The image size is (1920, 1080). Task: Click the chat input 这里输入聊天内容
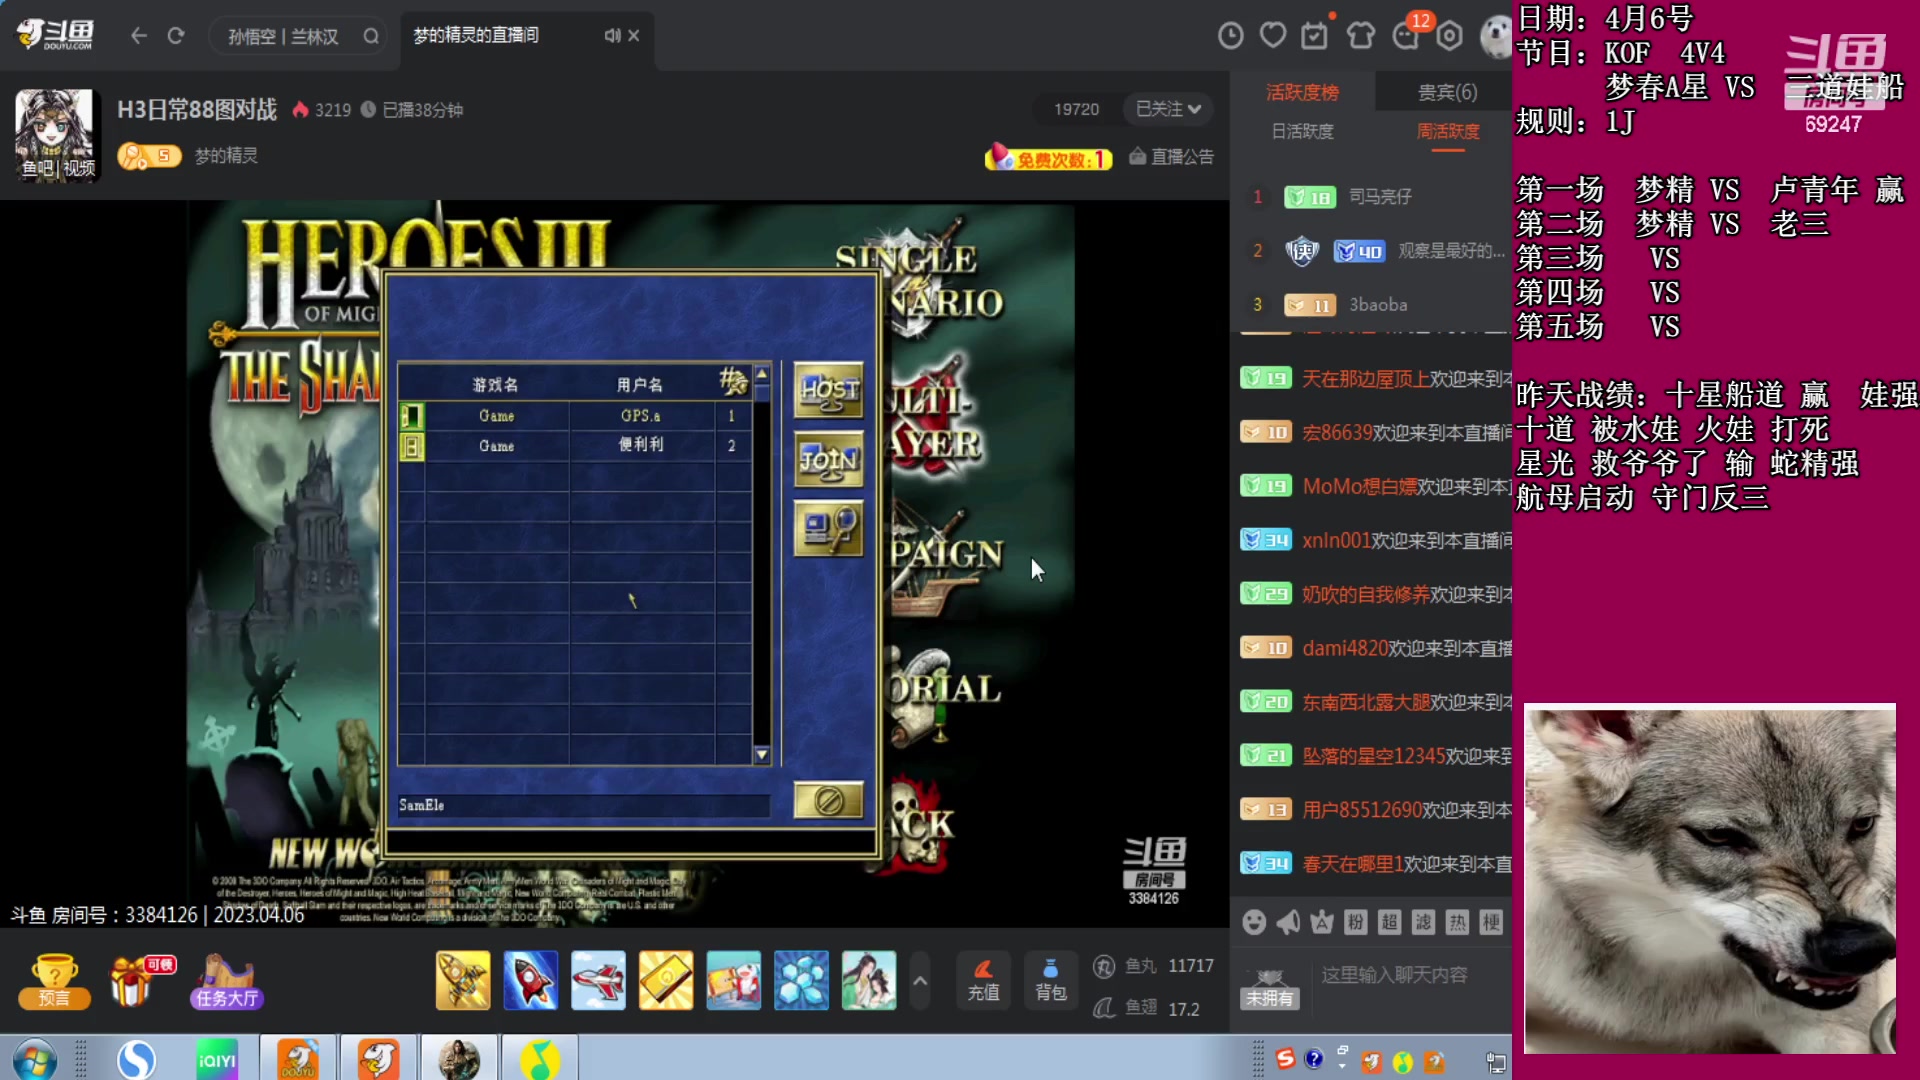[x=1412, y=975]
